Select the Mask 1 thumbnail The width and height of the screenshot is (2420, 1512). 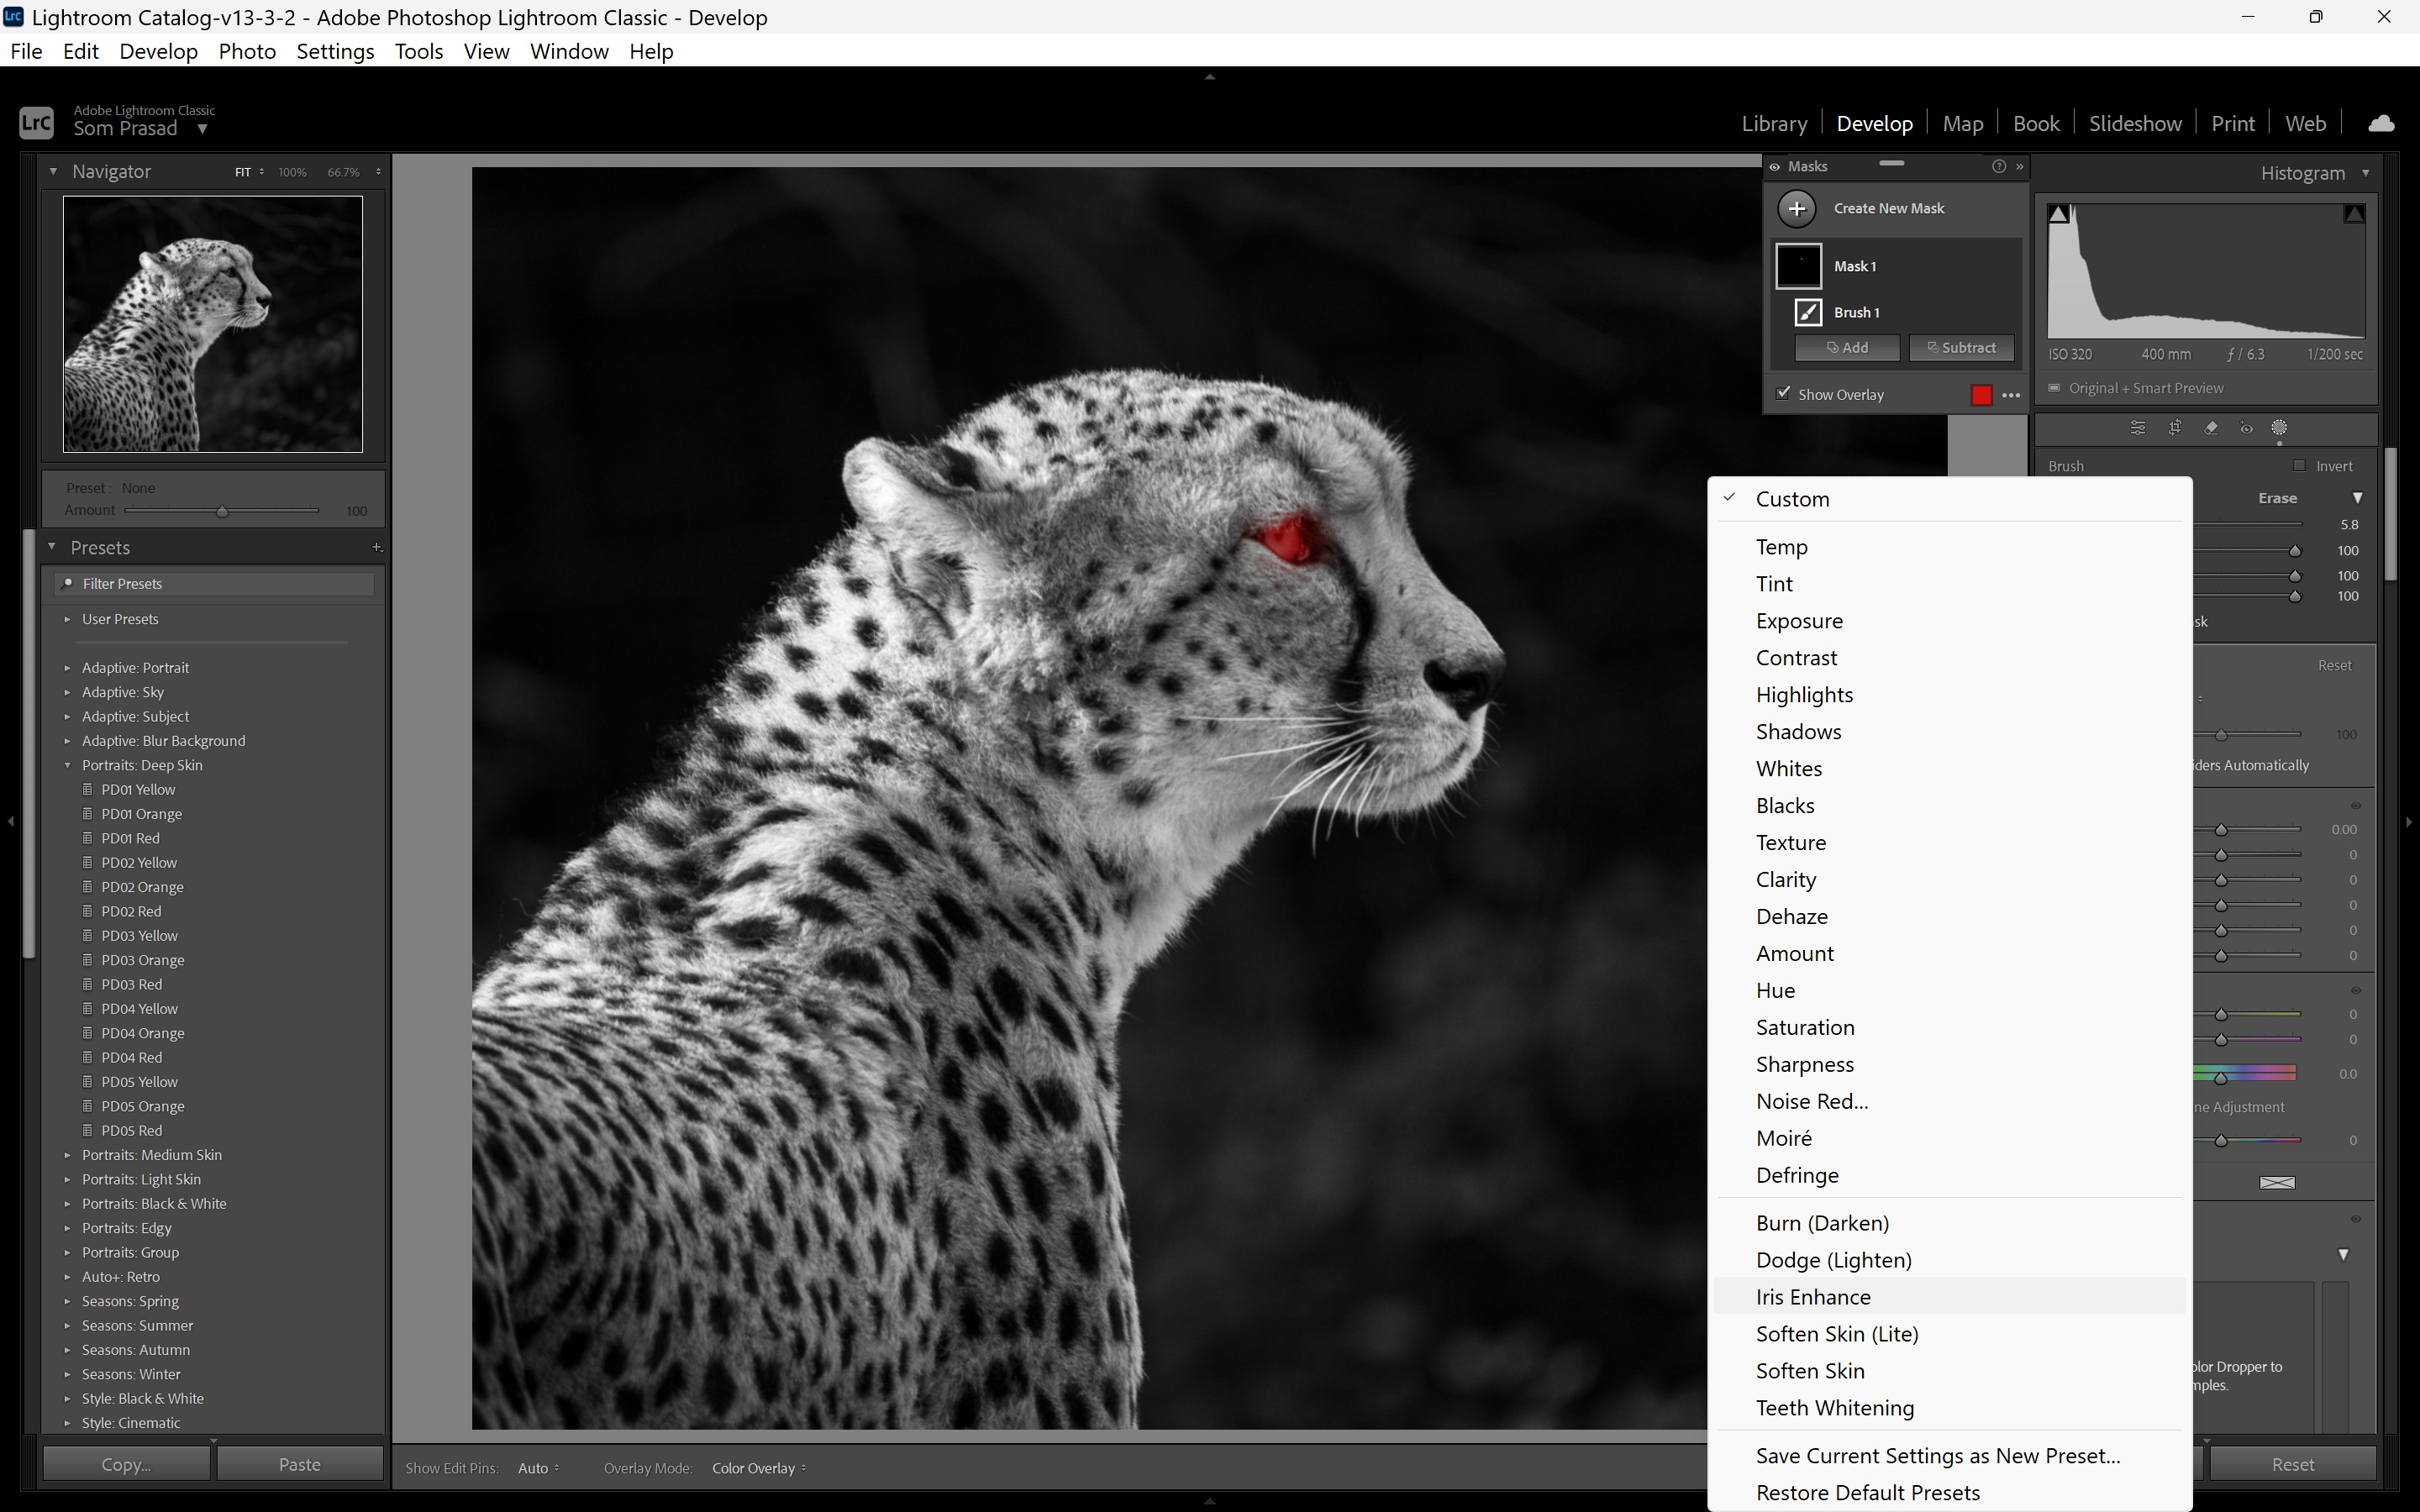coord(1798,266)
